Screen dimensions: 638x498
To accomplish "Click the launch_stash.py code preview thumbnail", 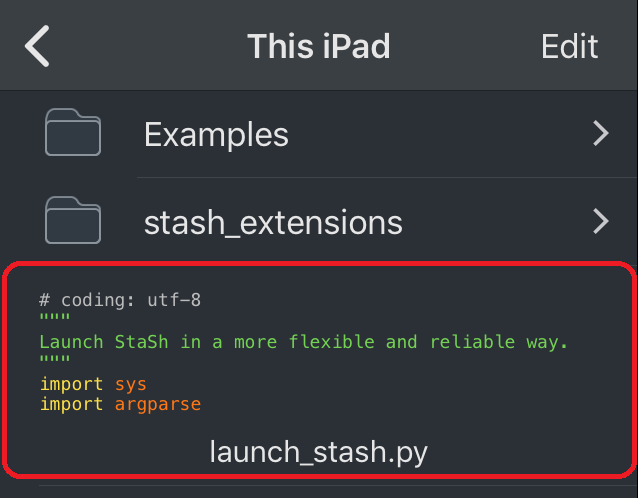I will 303,352.
